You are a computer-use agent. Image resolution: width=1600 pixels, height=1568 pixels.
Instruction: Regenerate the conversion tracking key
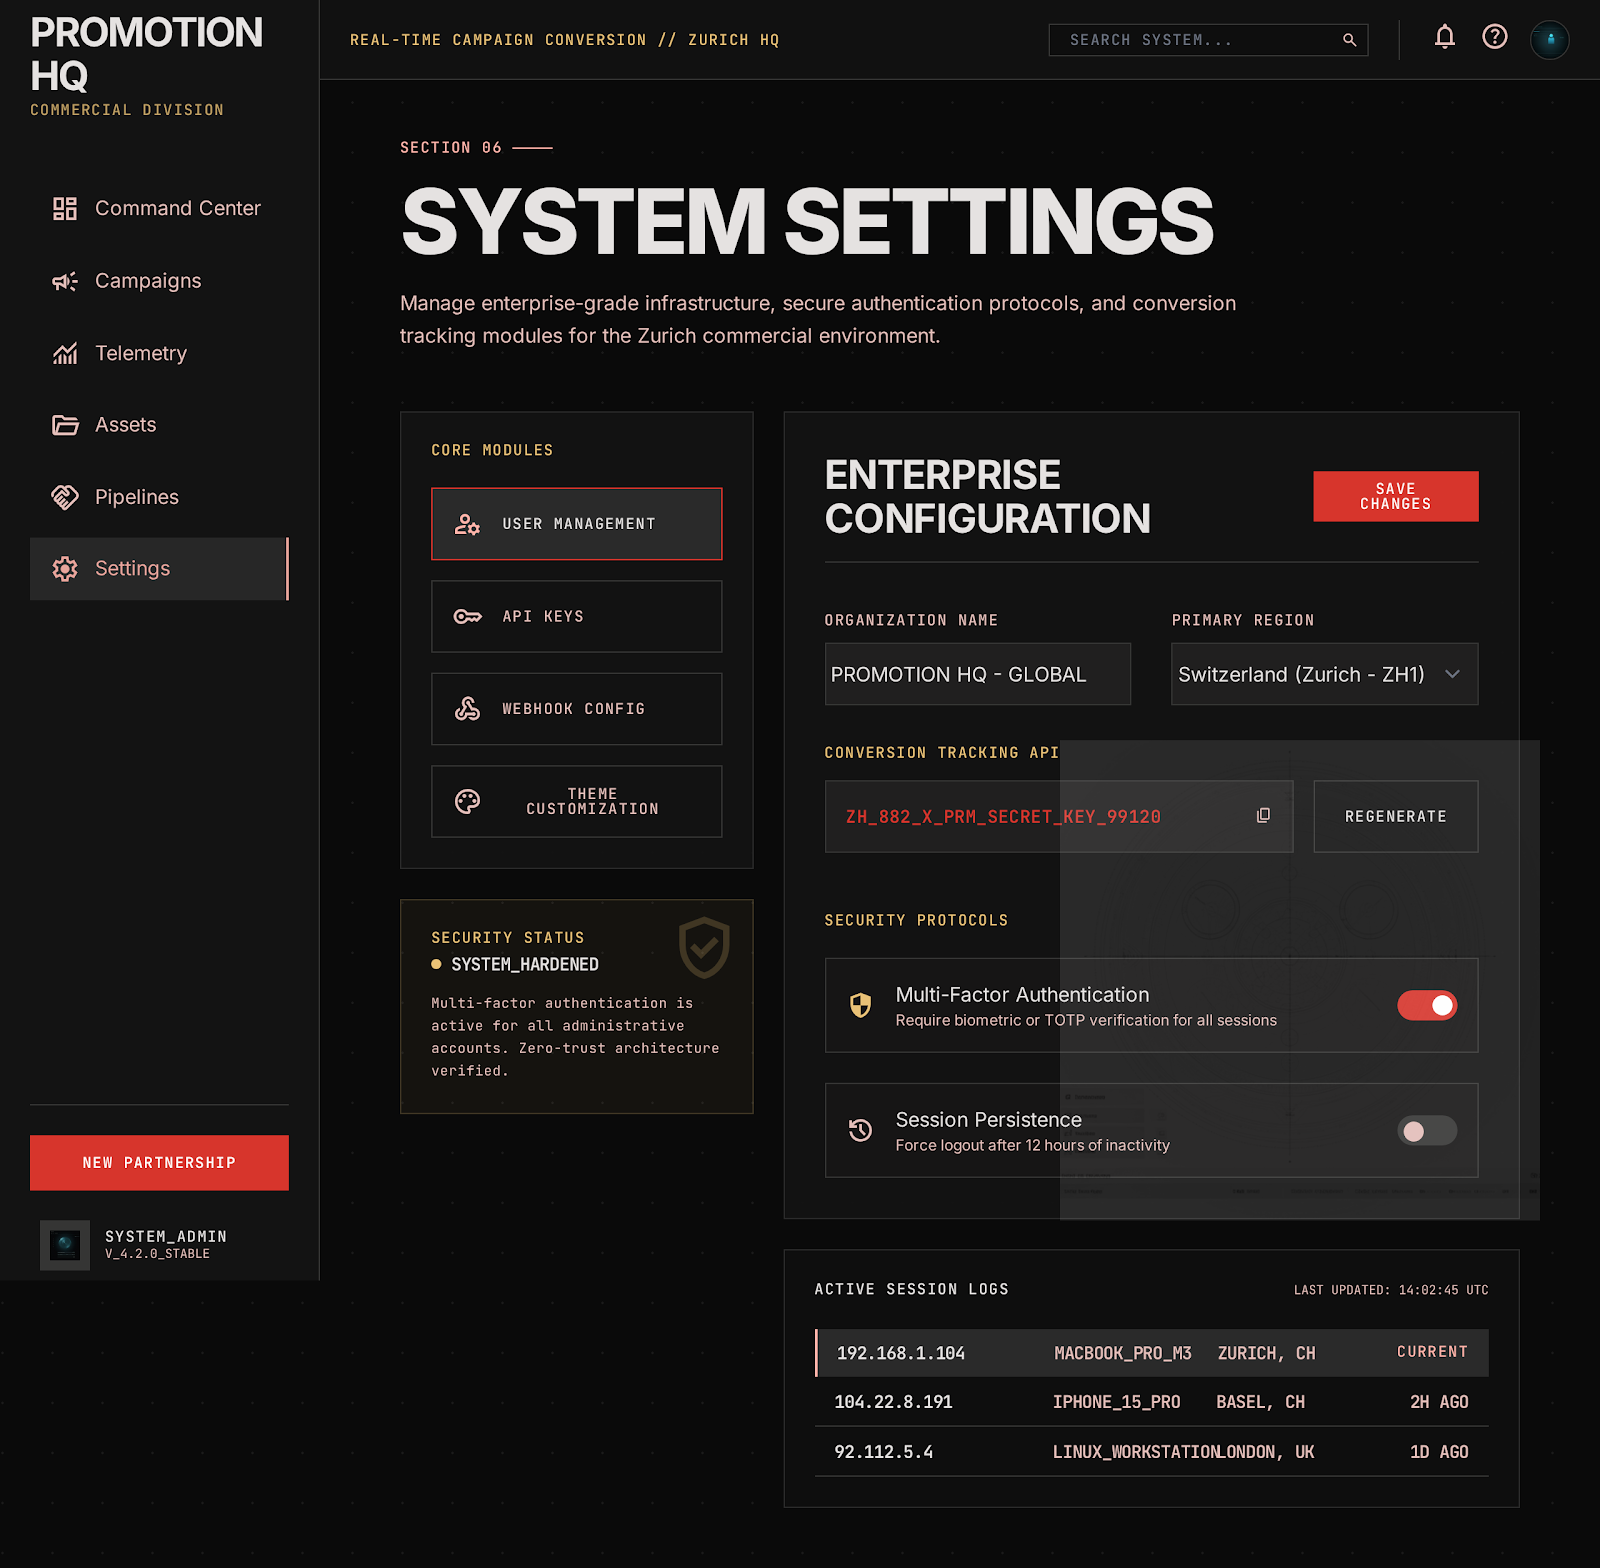(x=1395, y=816)
